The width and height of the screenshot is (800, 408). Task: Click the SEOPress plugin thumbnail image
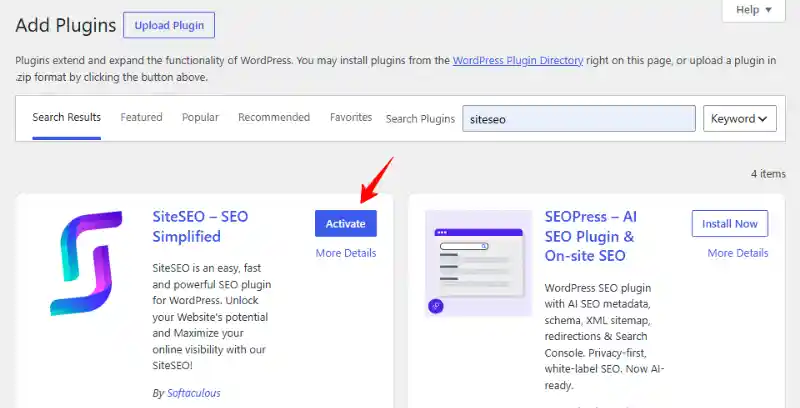click(479, 264)
